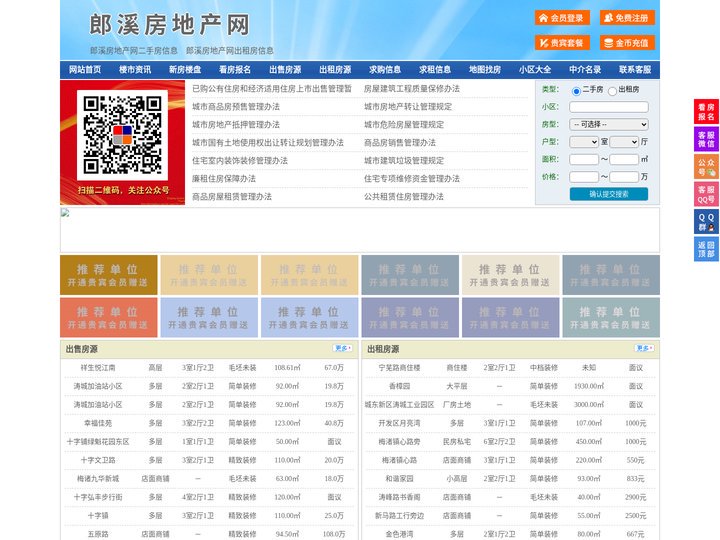Open 住宅专项维修资金管理办法 link
Image resolution: width=720 pixels, height=540 pixels.
(412, 179)
